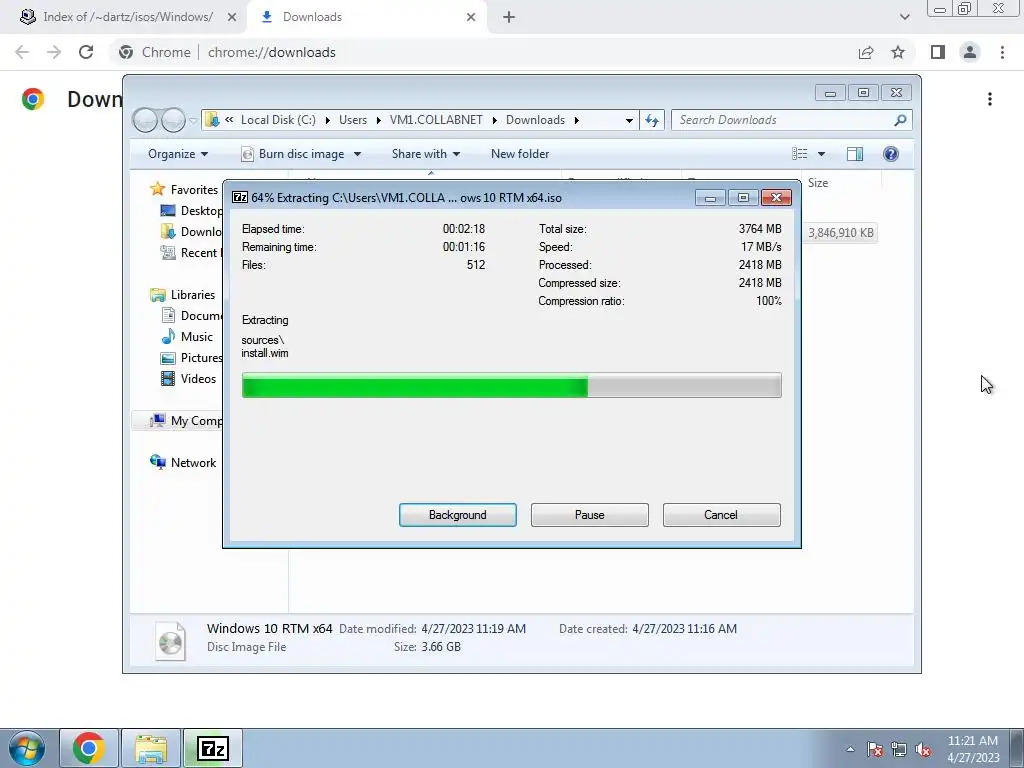Open Downloads page more-actions menu

[990, 99]
